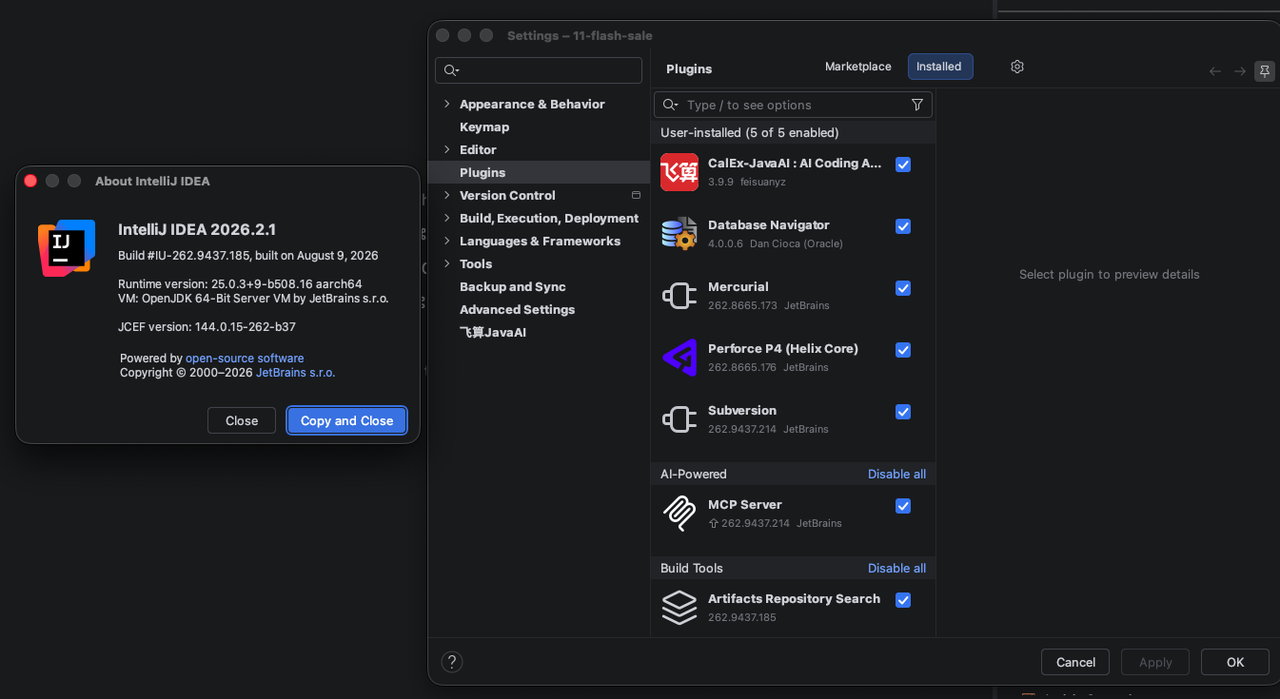Disable all AI-Powered plugins
Screen dimensions: 1280x699
[x=897, y=474]
